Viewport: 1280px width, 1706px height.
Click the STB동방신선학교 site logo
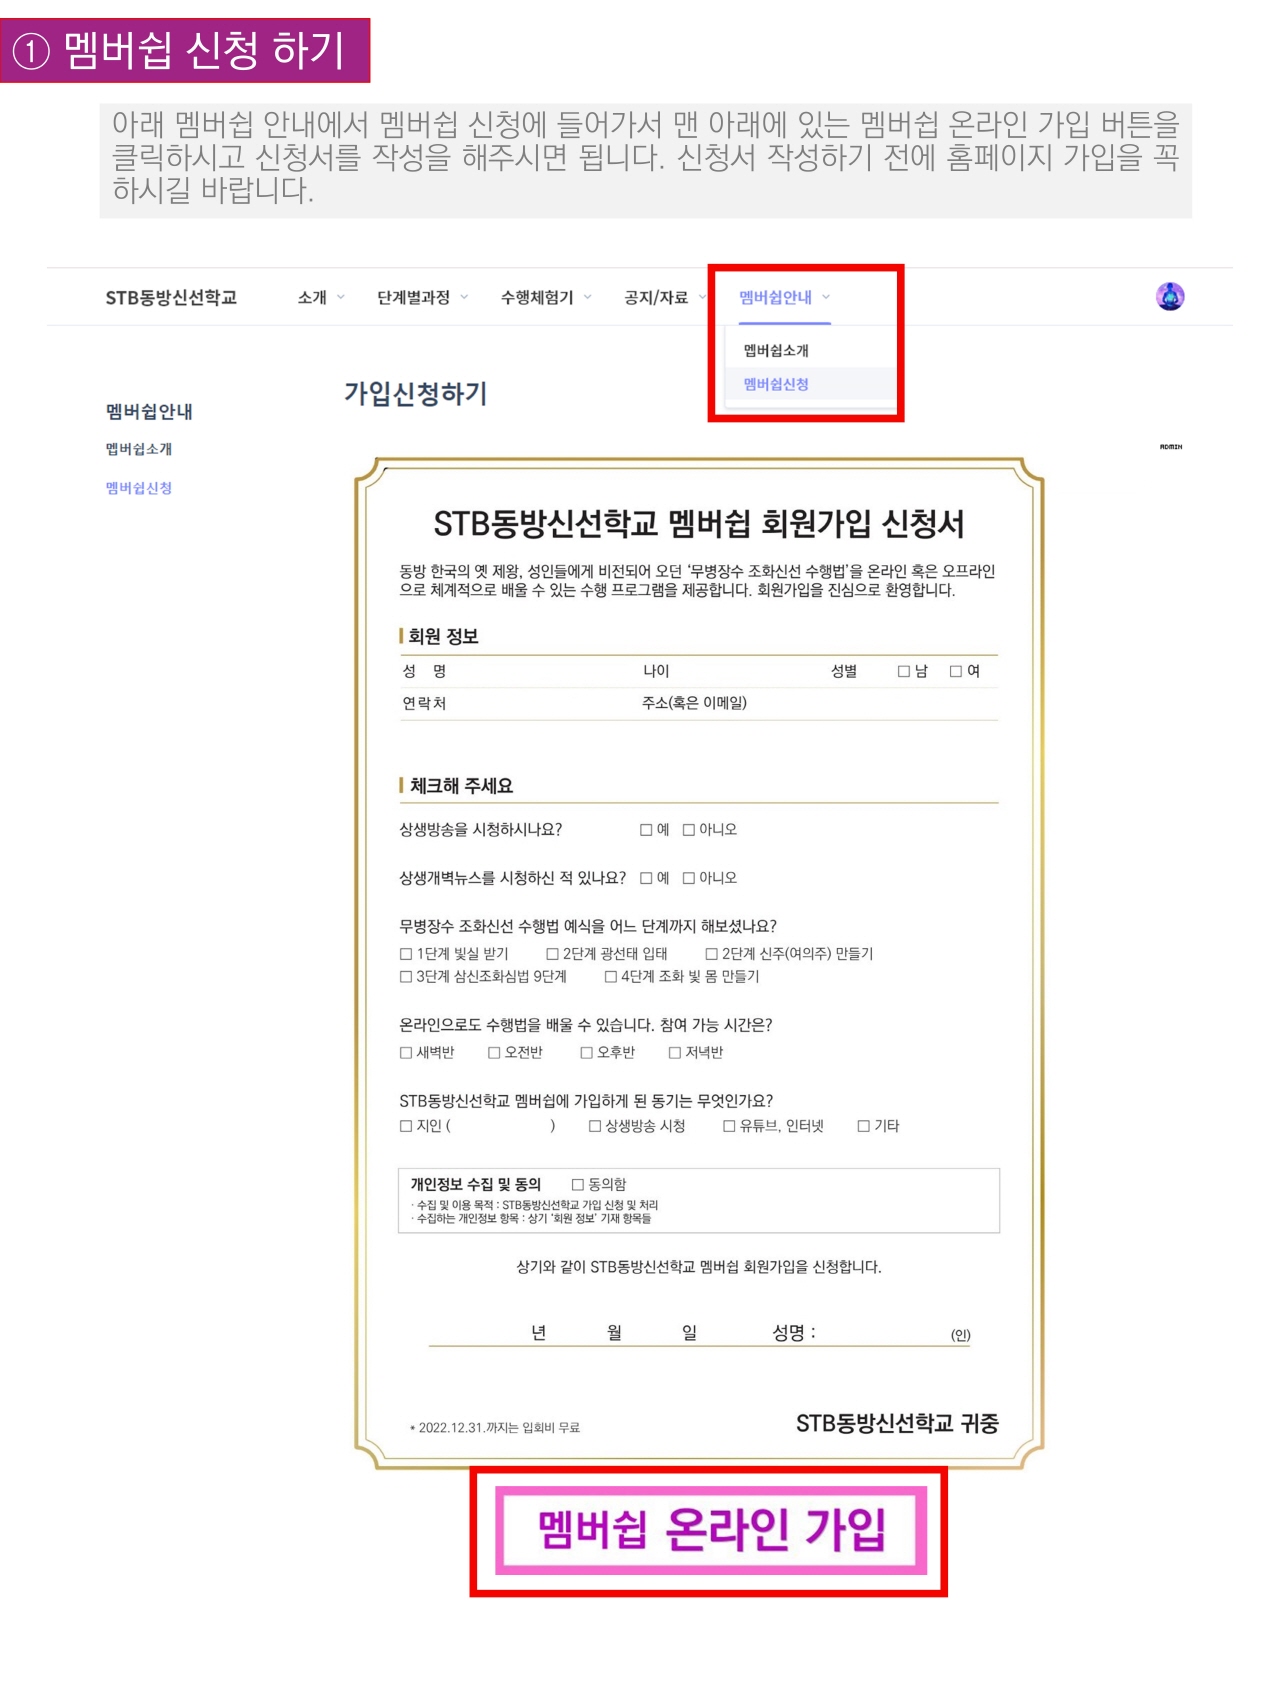(171, 298)
